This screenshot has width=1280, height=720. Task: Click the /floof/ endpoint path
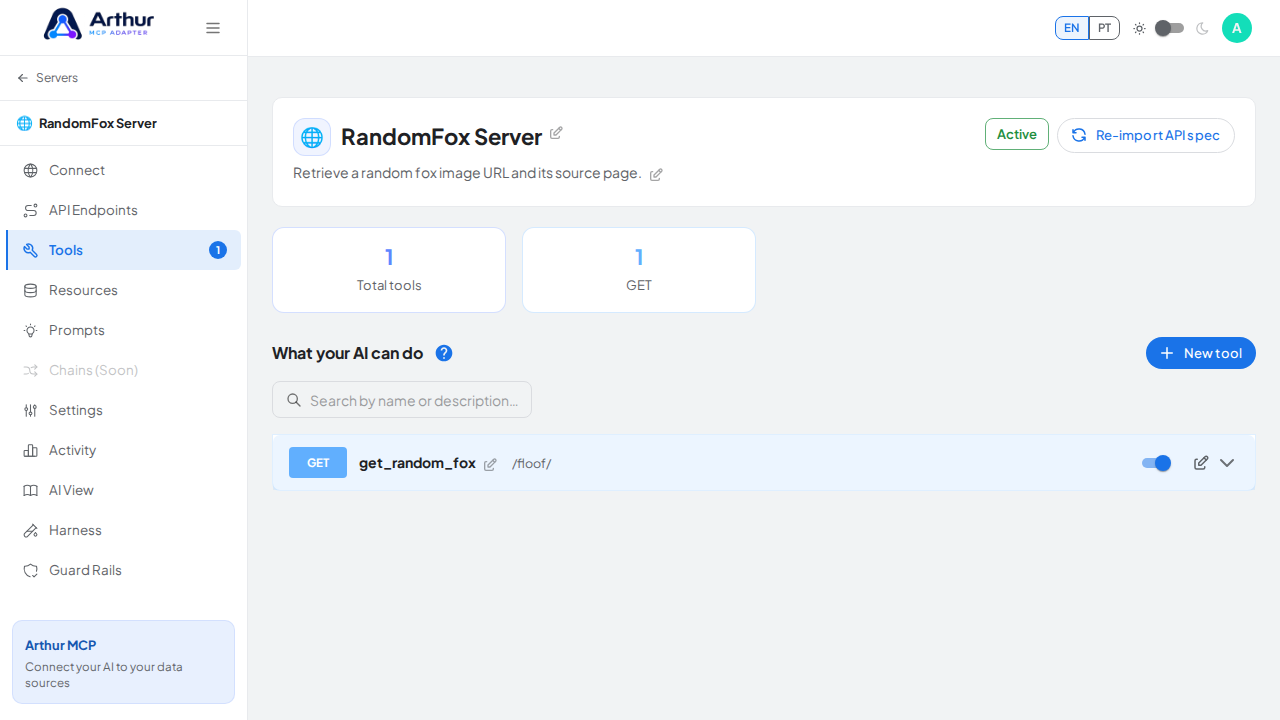(x=532, y=464)
